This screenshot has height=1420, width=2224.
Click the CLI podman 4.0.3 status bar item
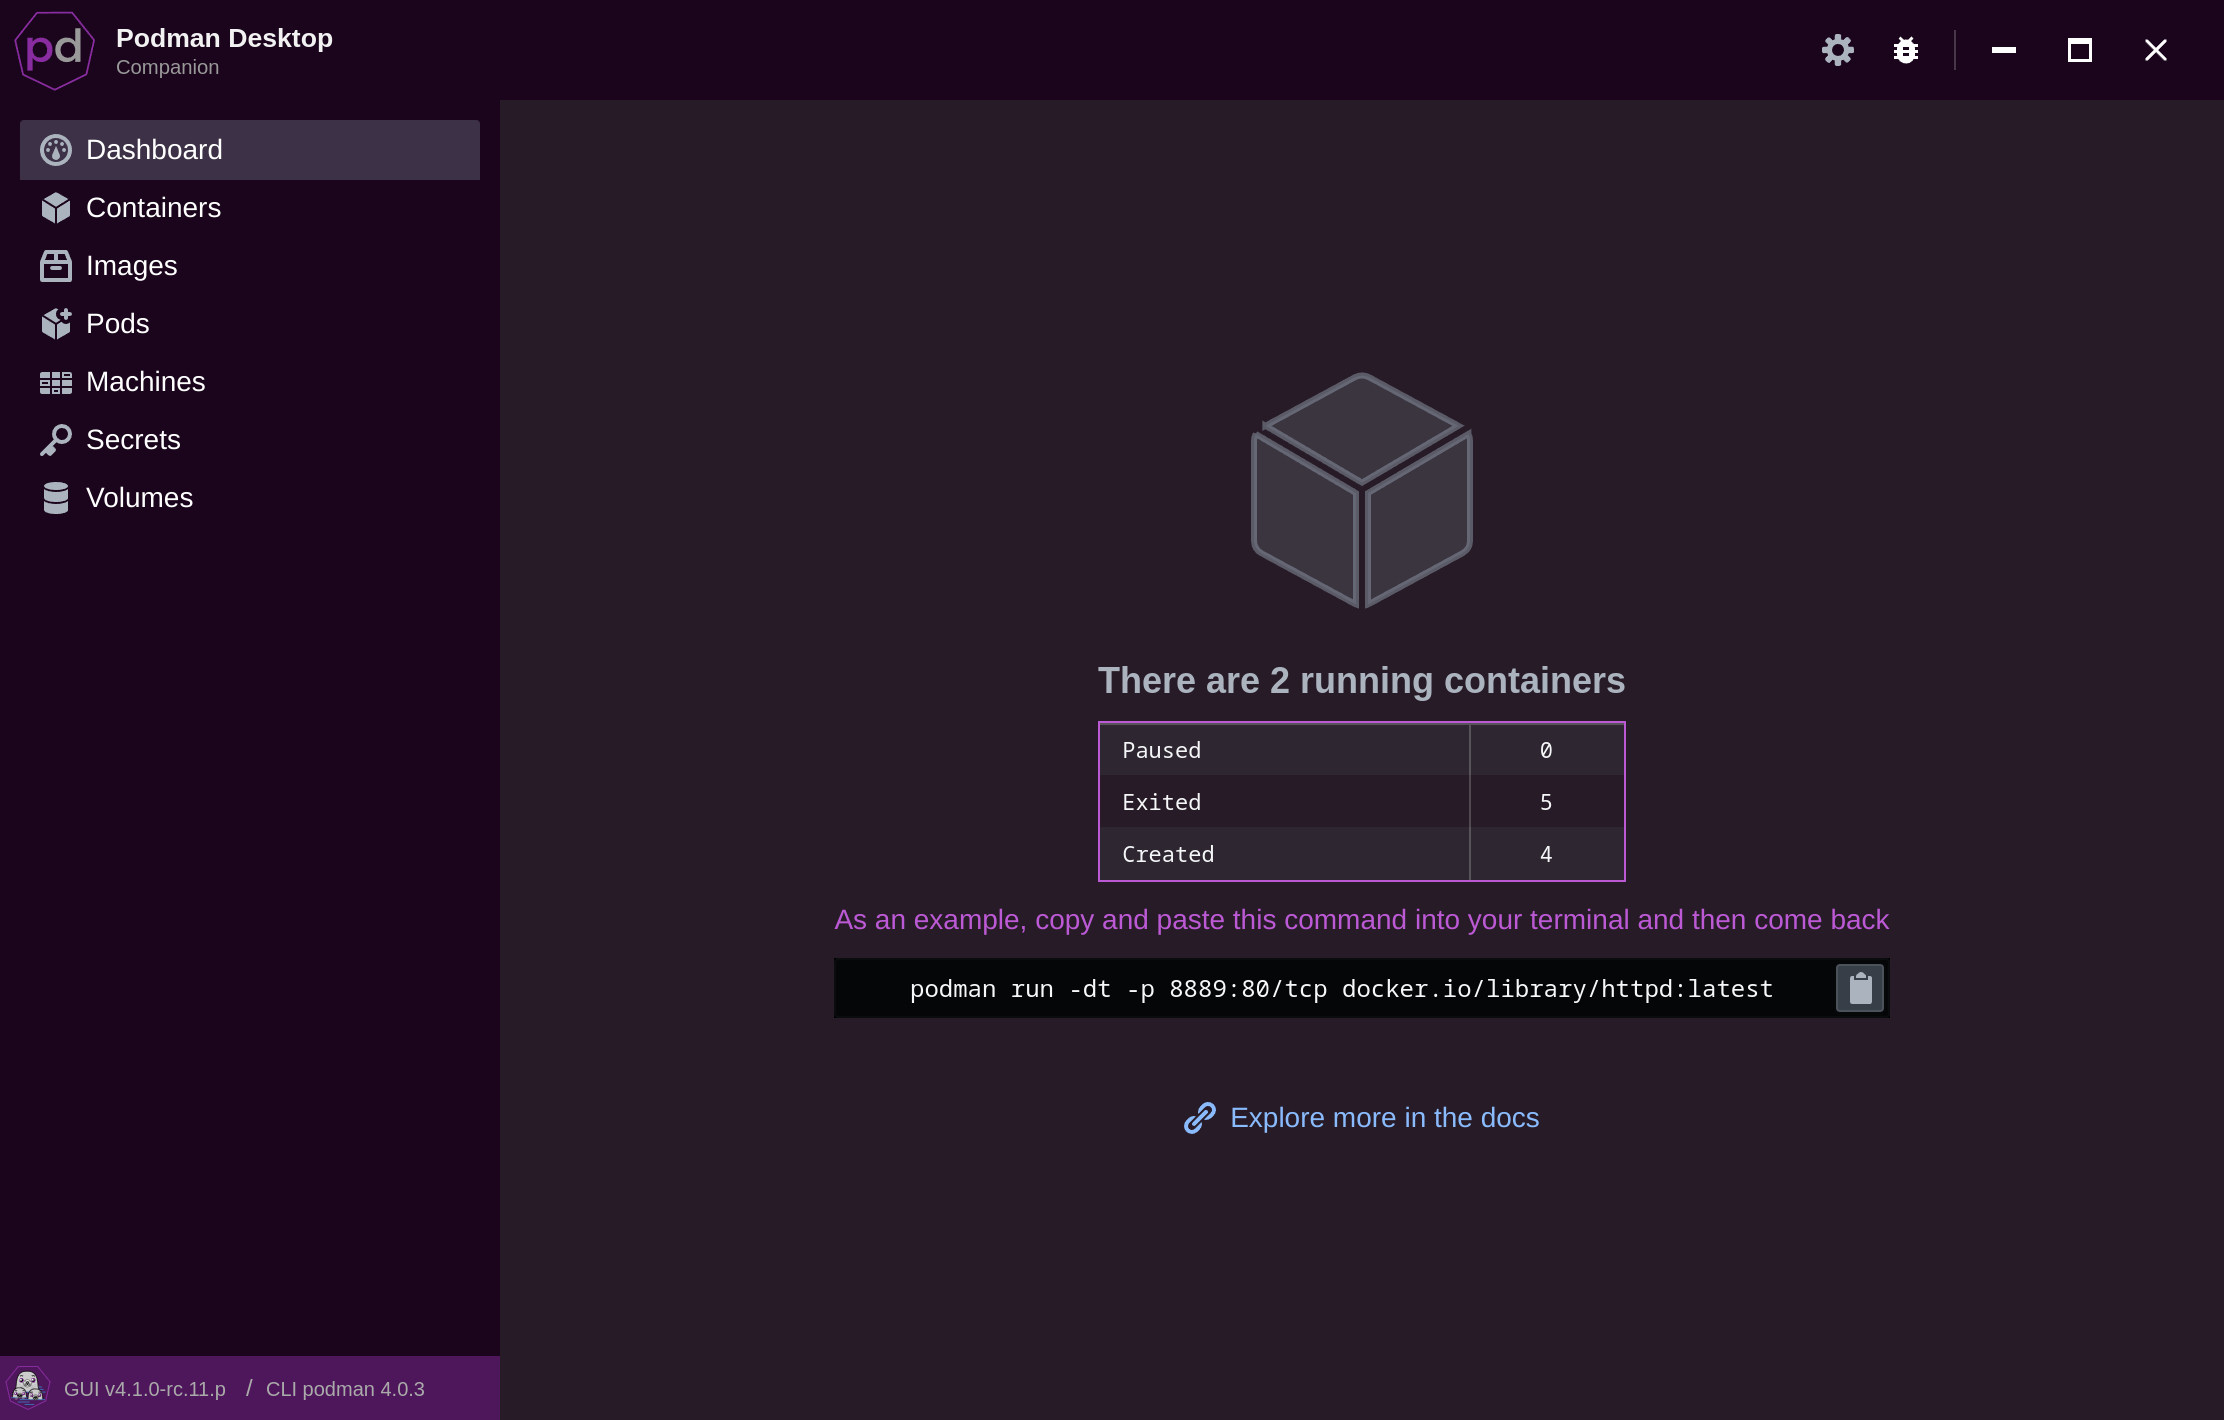[x=345, y=1388]
